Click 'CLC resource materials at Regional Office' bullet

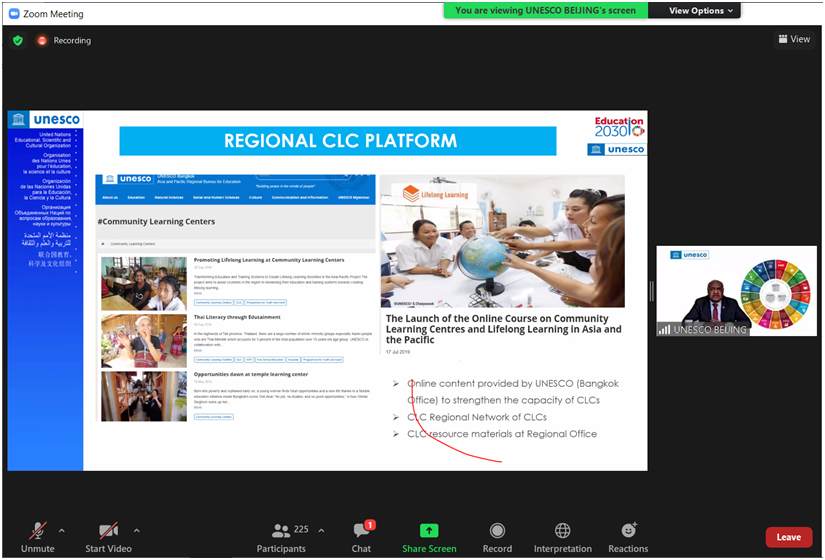pyautogui.click(x=502, y=434)
